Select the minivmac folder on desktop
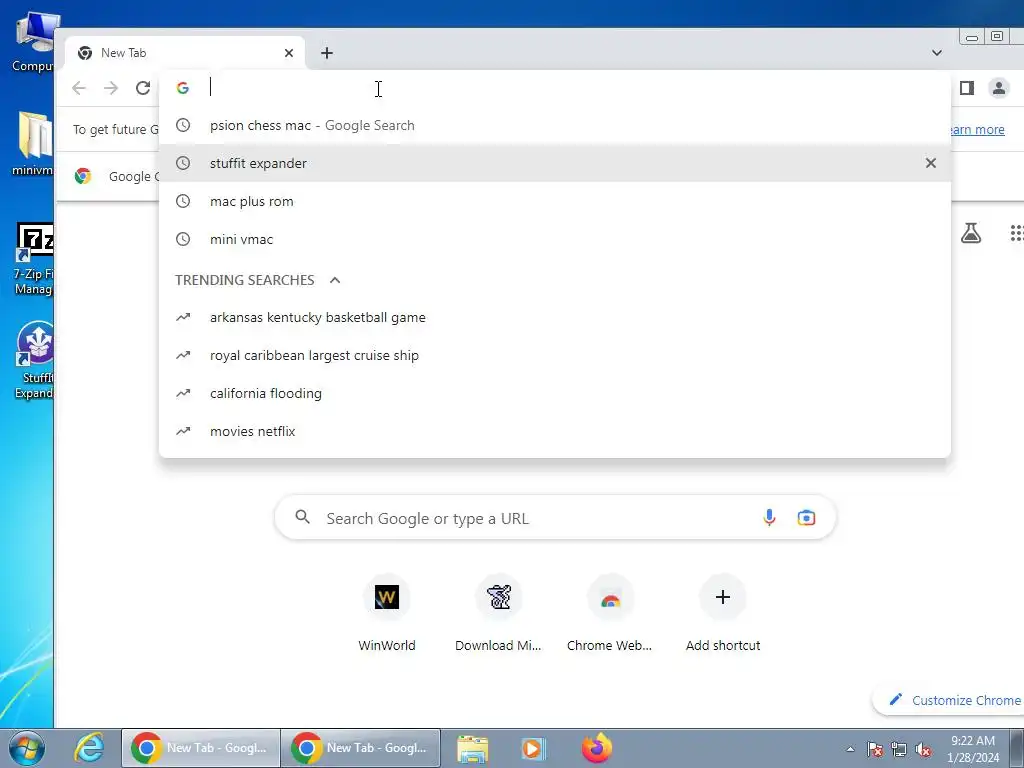The width and height of the screenshot is (1024, 768). click(x=33, y=144)
